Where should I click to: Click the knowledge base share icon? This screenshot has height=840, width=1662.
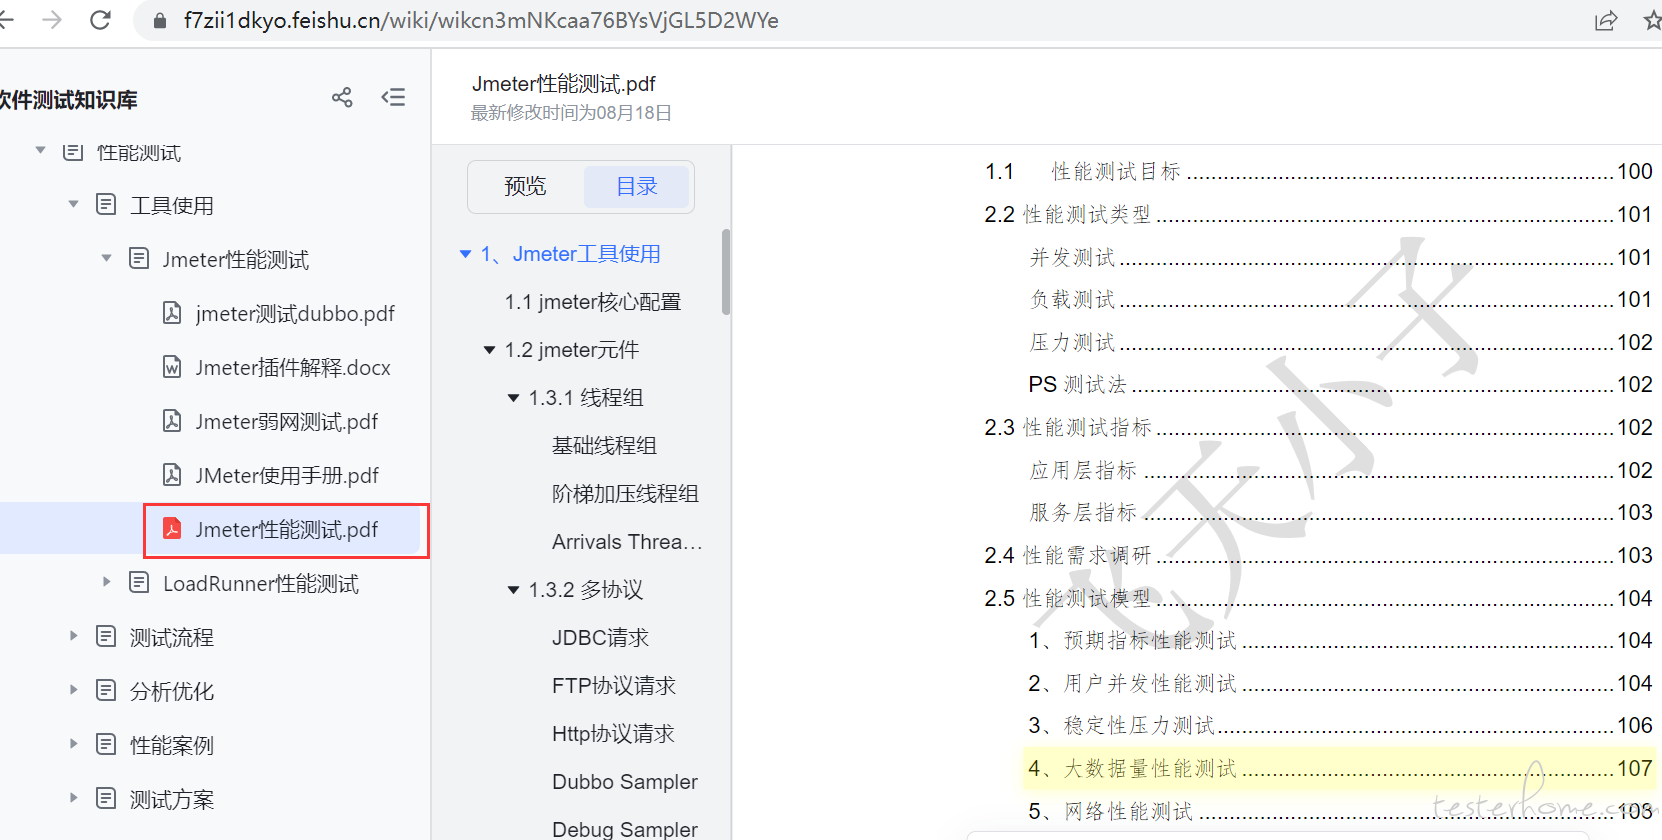pyautogui.click(x=342, y=97)
